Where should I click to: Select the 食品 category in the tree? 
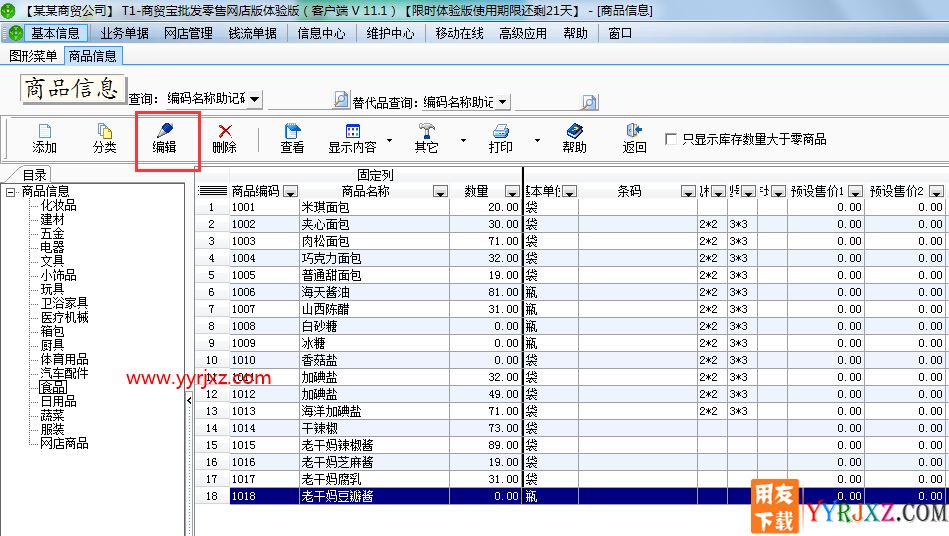[53, 387]
